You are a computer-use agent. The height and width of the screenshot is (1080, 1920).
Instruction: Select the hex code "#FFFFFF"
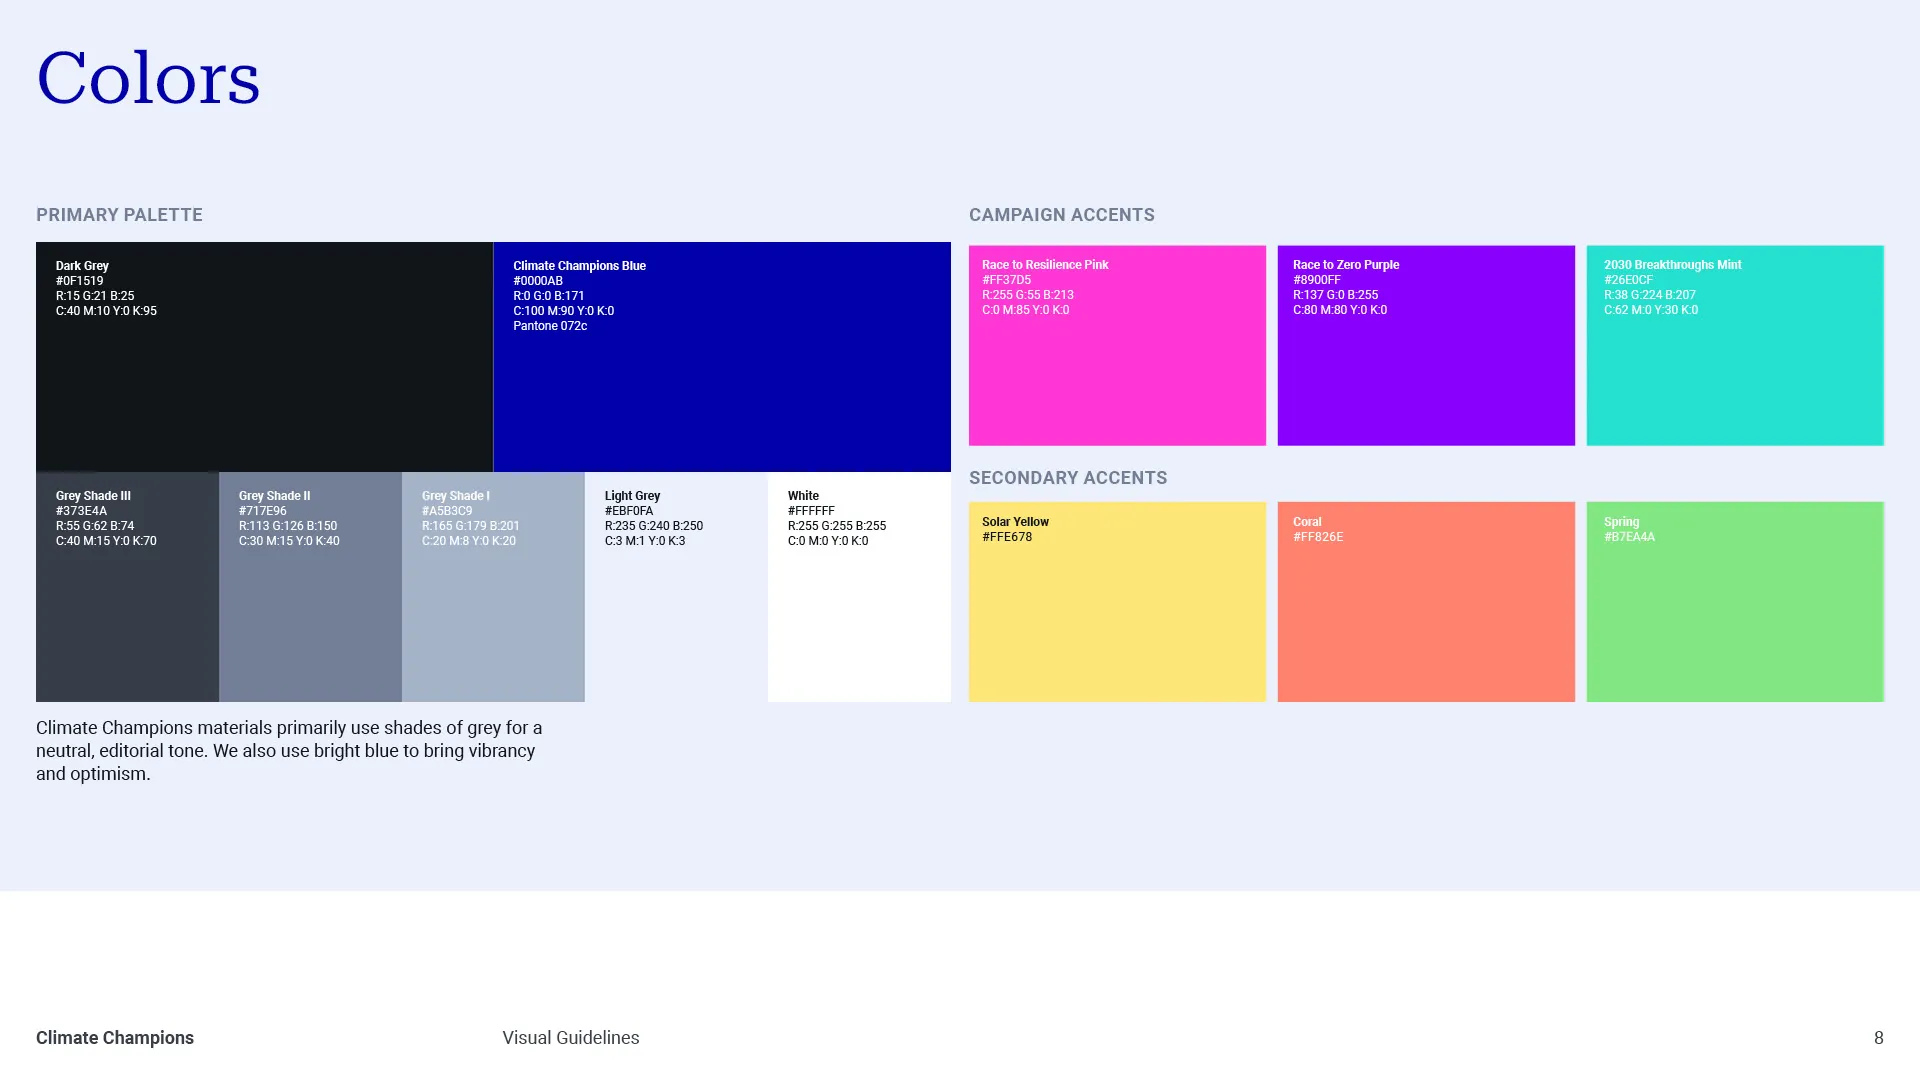811,511
